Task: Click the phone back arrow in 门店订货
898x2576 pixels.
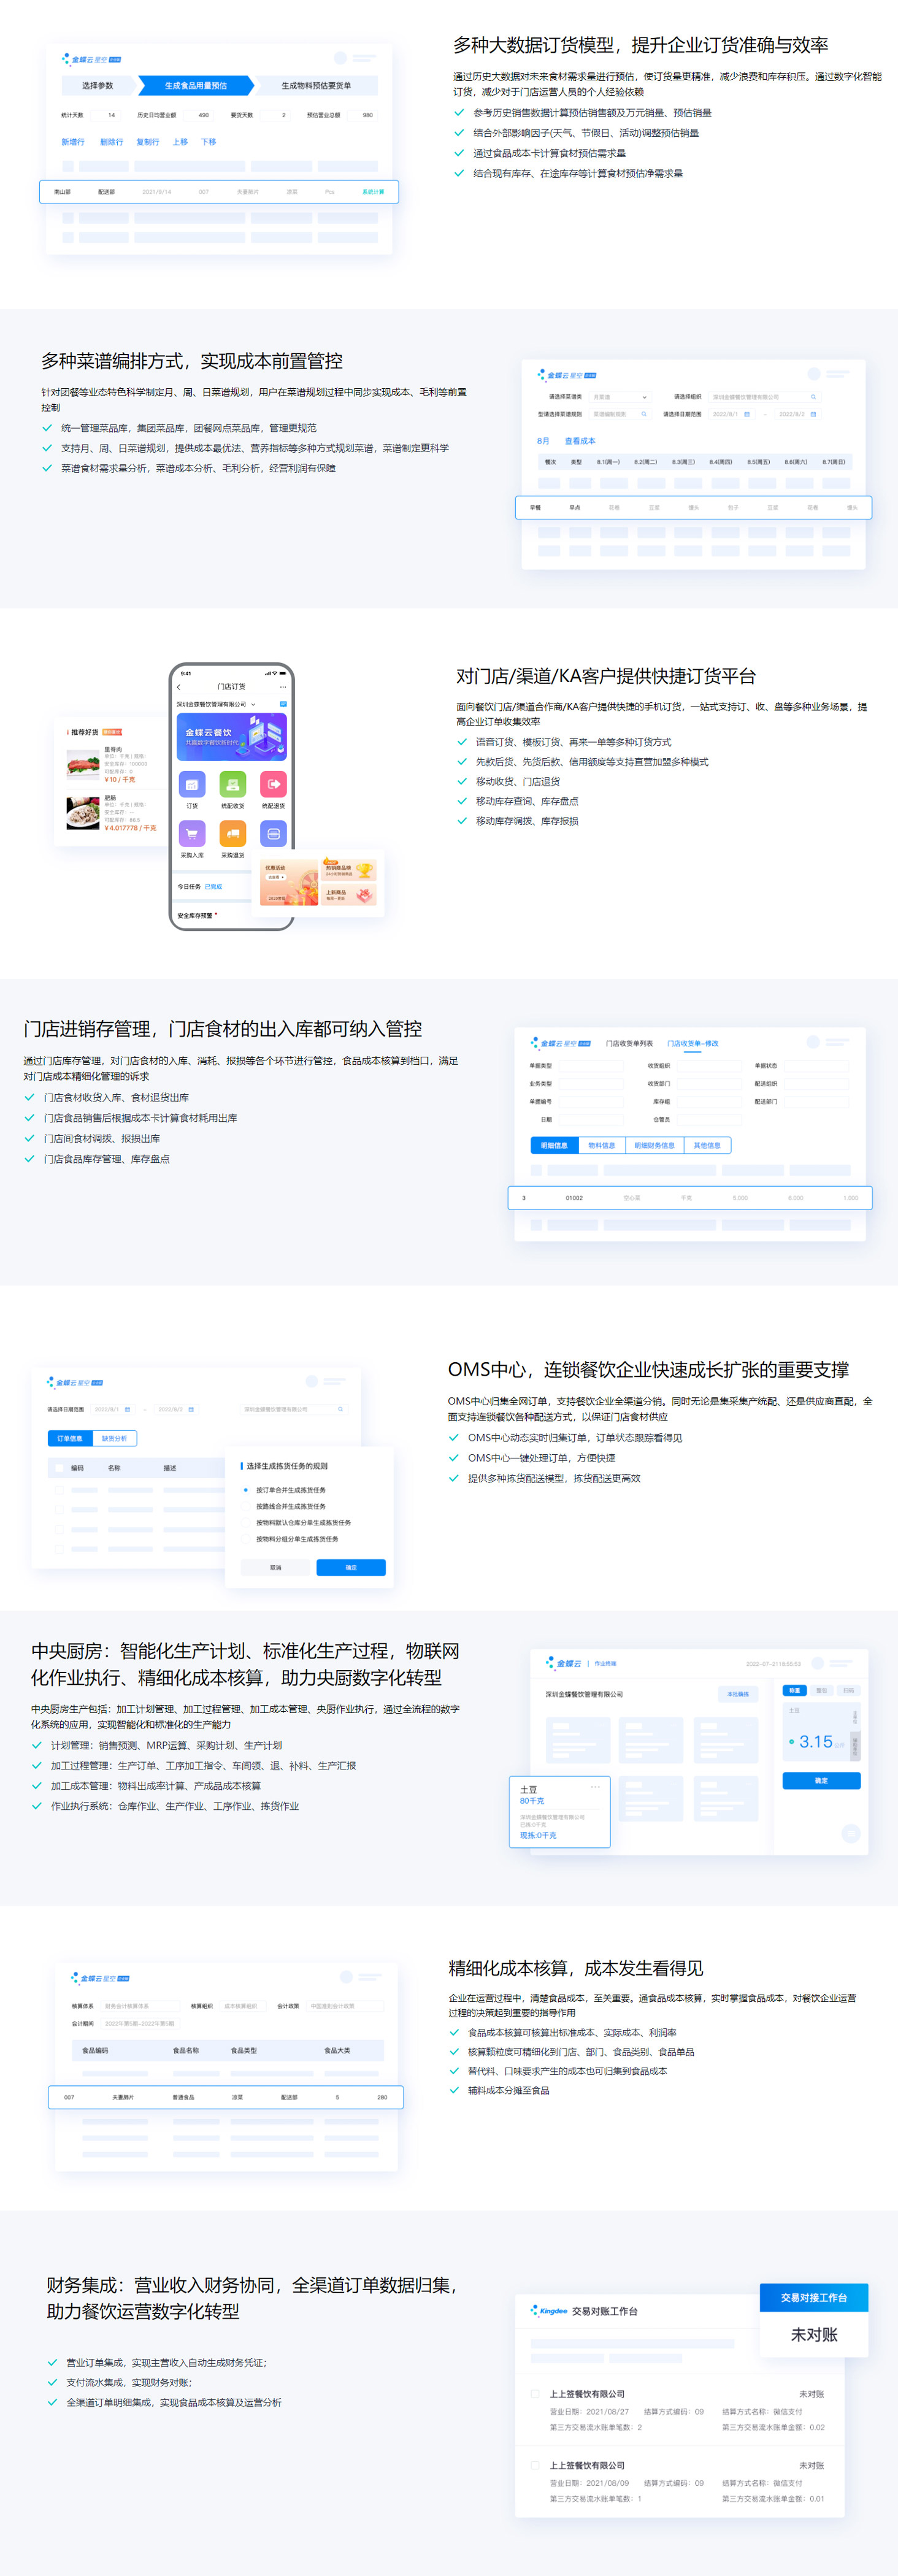Action: point(179,687)
